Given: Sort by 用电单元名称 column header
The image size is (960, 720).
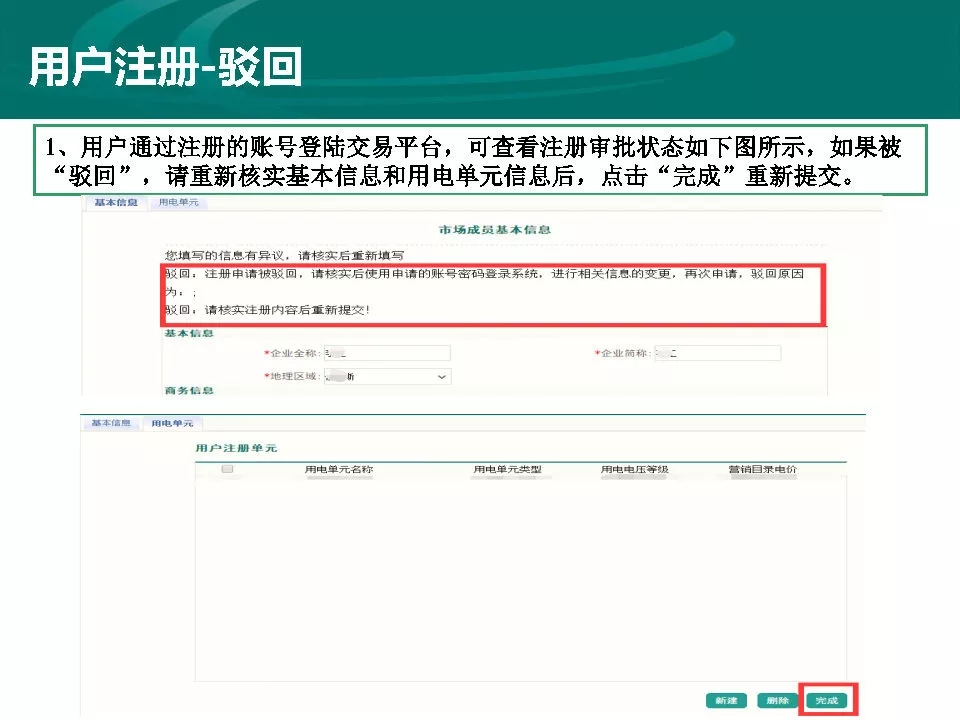Looking at the screenshot, I should coord(339,469).
